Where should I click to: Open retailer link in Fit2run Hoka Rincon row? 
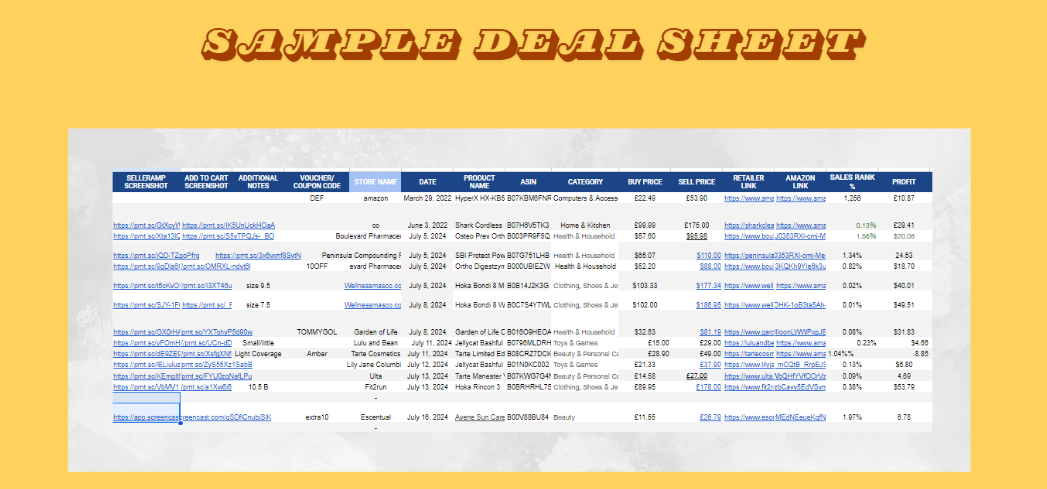click(x=749, y=387)
